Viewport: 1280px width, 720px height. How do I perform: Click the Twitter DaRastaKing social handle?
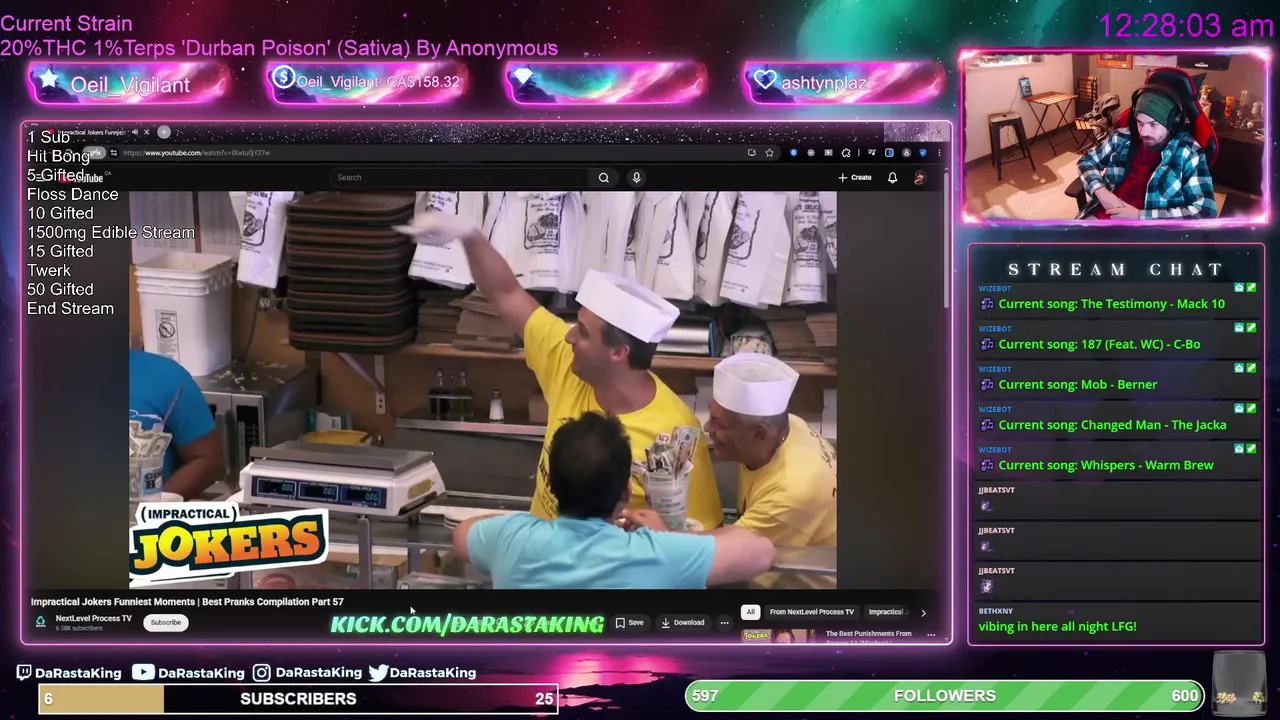pyautogui.click(x=422, y=673)
